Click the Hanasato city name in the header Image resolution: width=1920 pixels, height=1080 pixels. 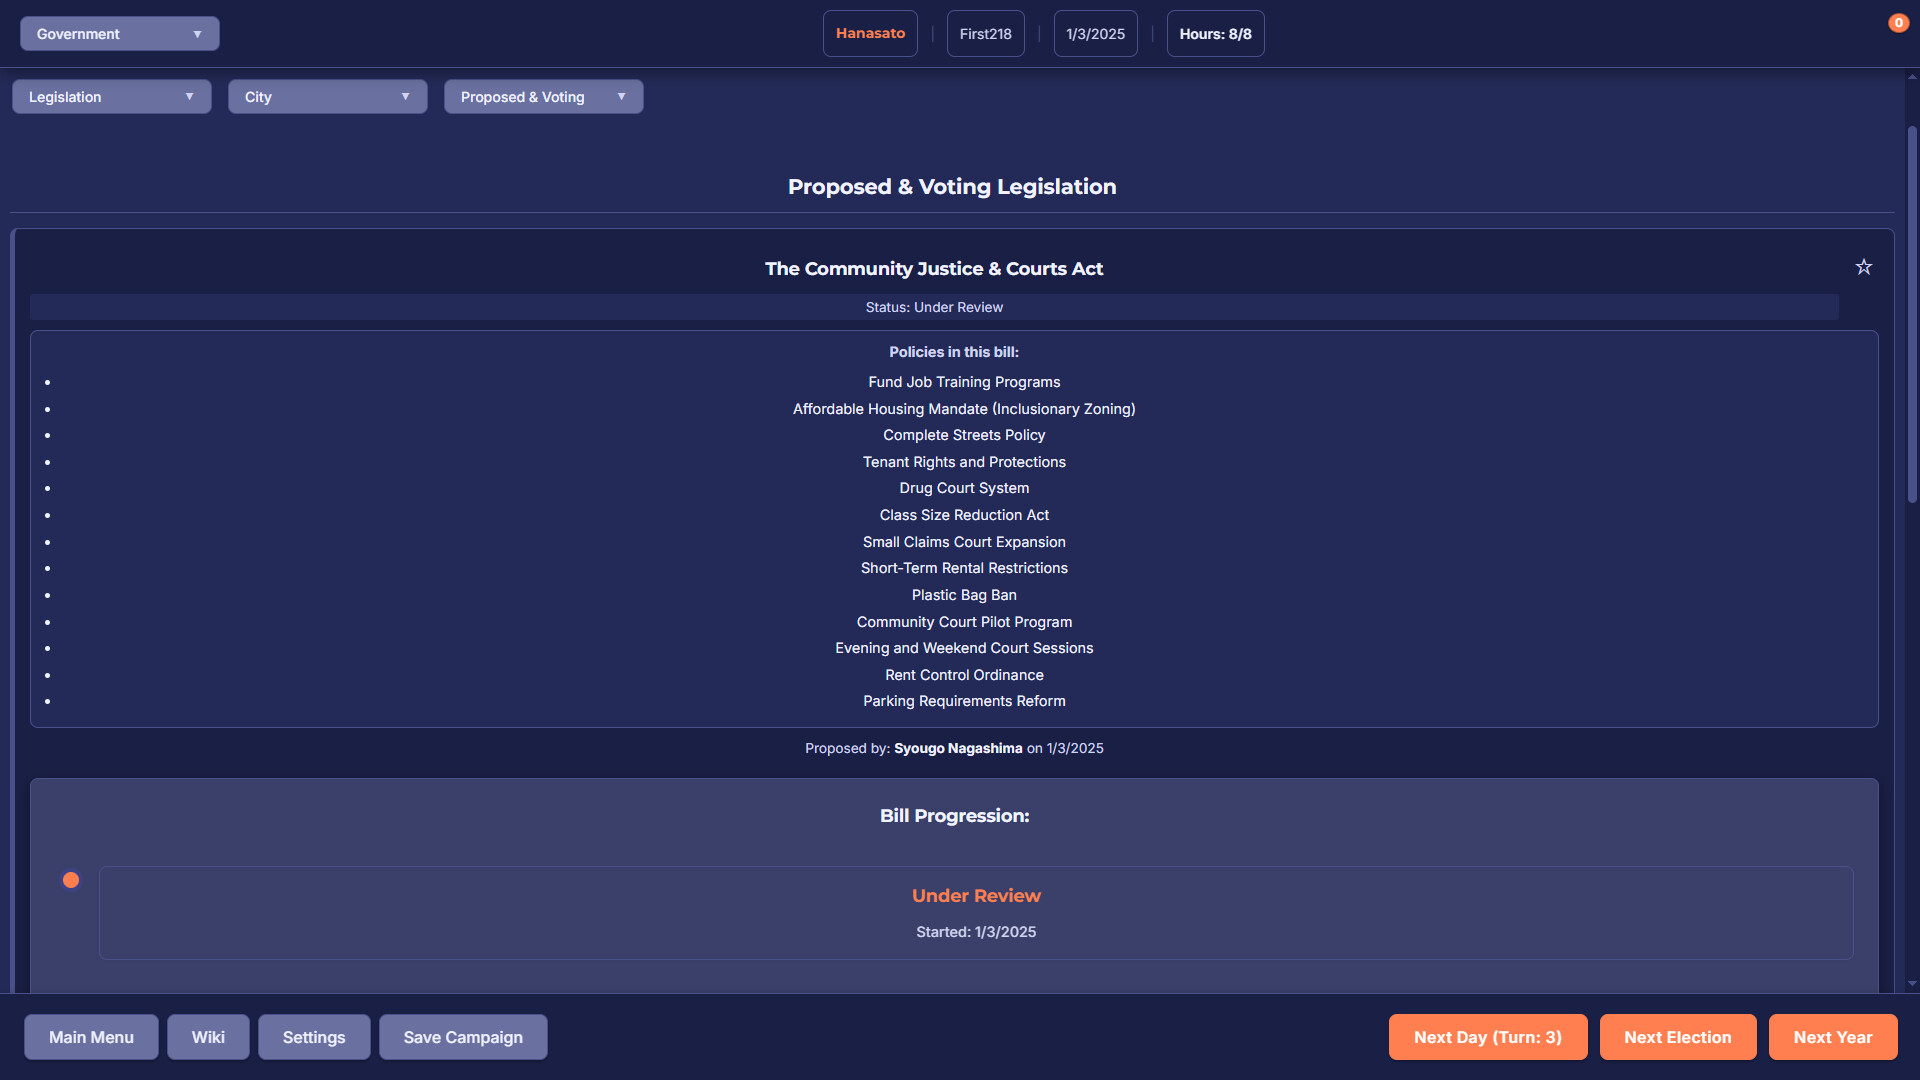869,33
